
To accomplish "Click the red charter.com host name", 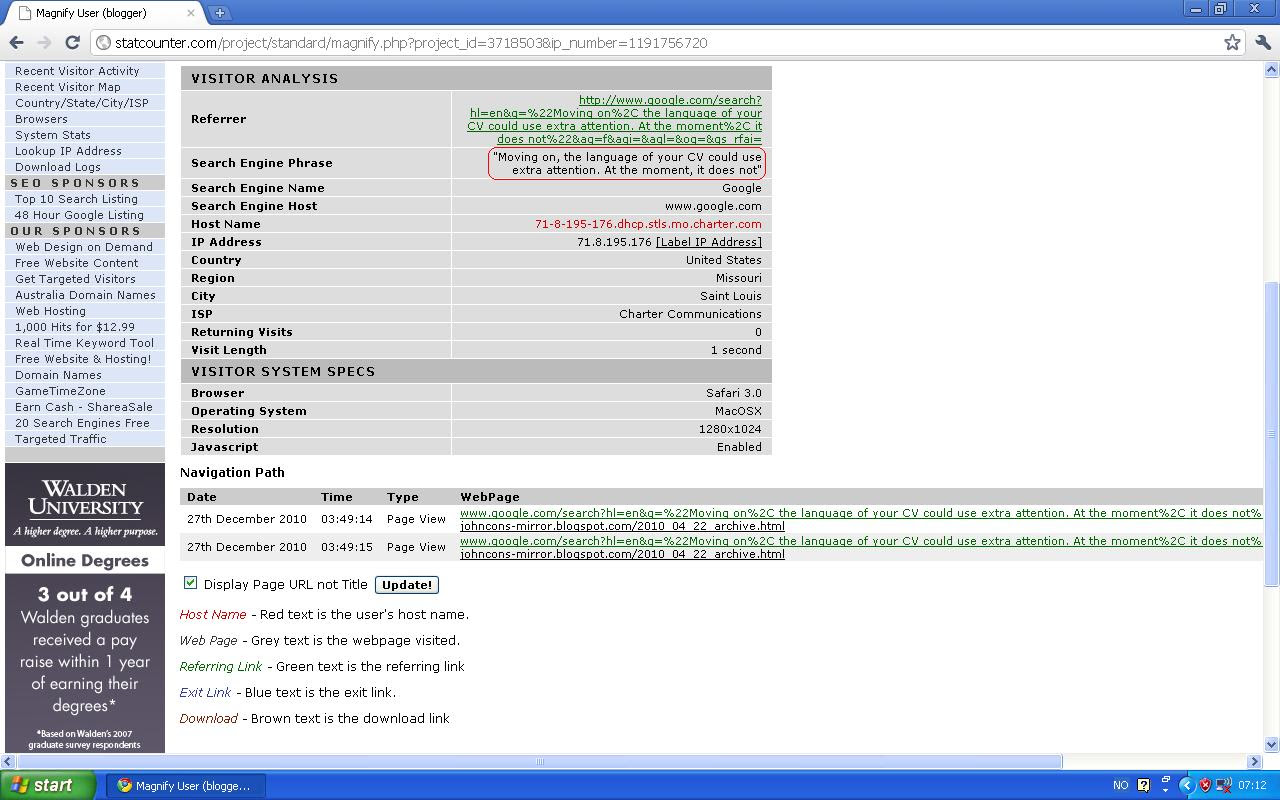I will click(648, 224).
